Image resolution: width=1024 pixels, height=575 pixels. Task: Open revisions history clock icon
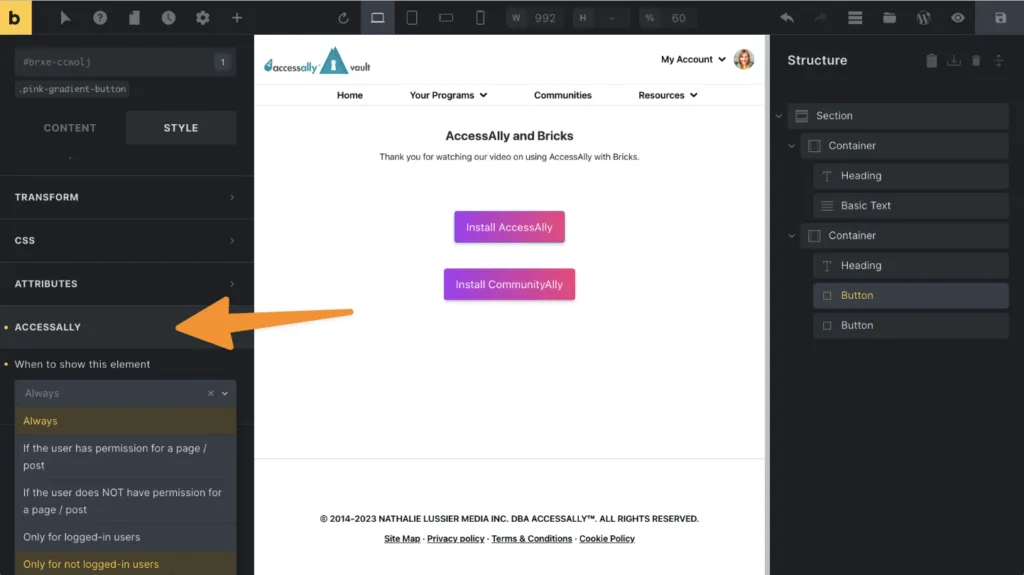coord(168,18)
